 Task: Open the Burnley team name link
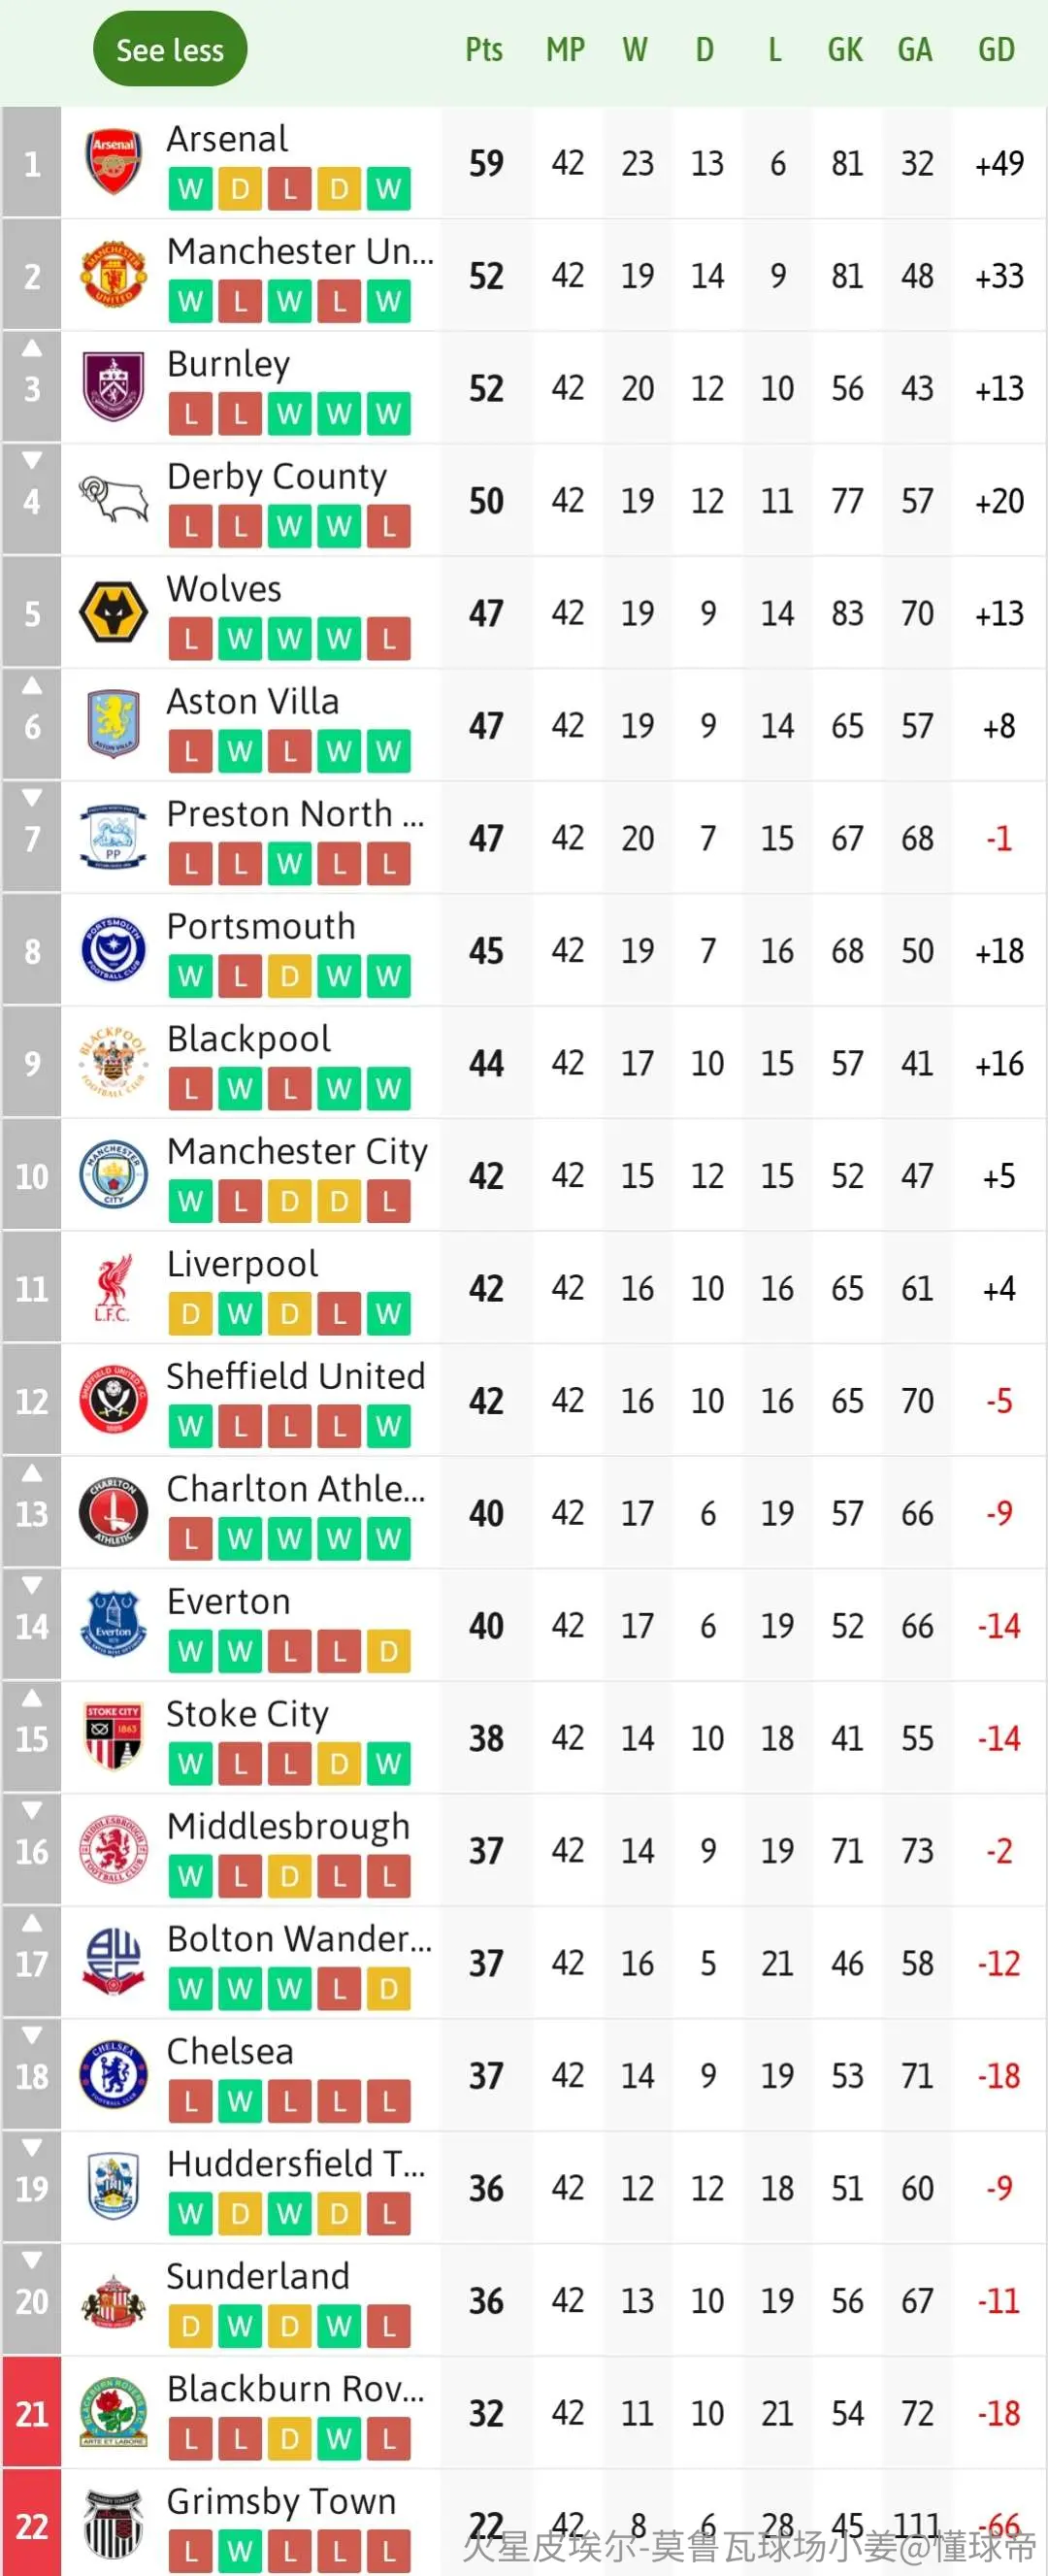[x=228, y=364]
